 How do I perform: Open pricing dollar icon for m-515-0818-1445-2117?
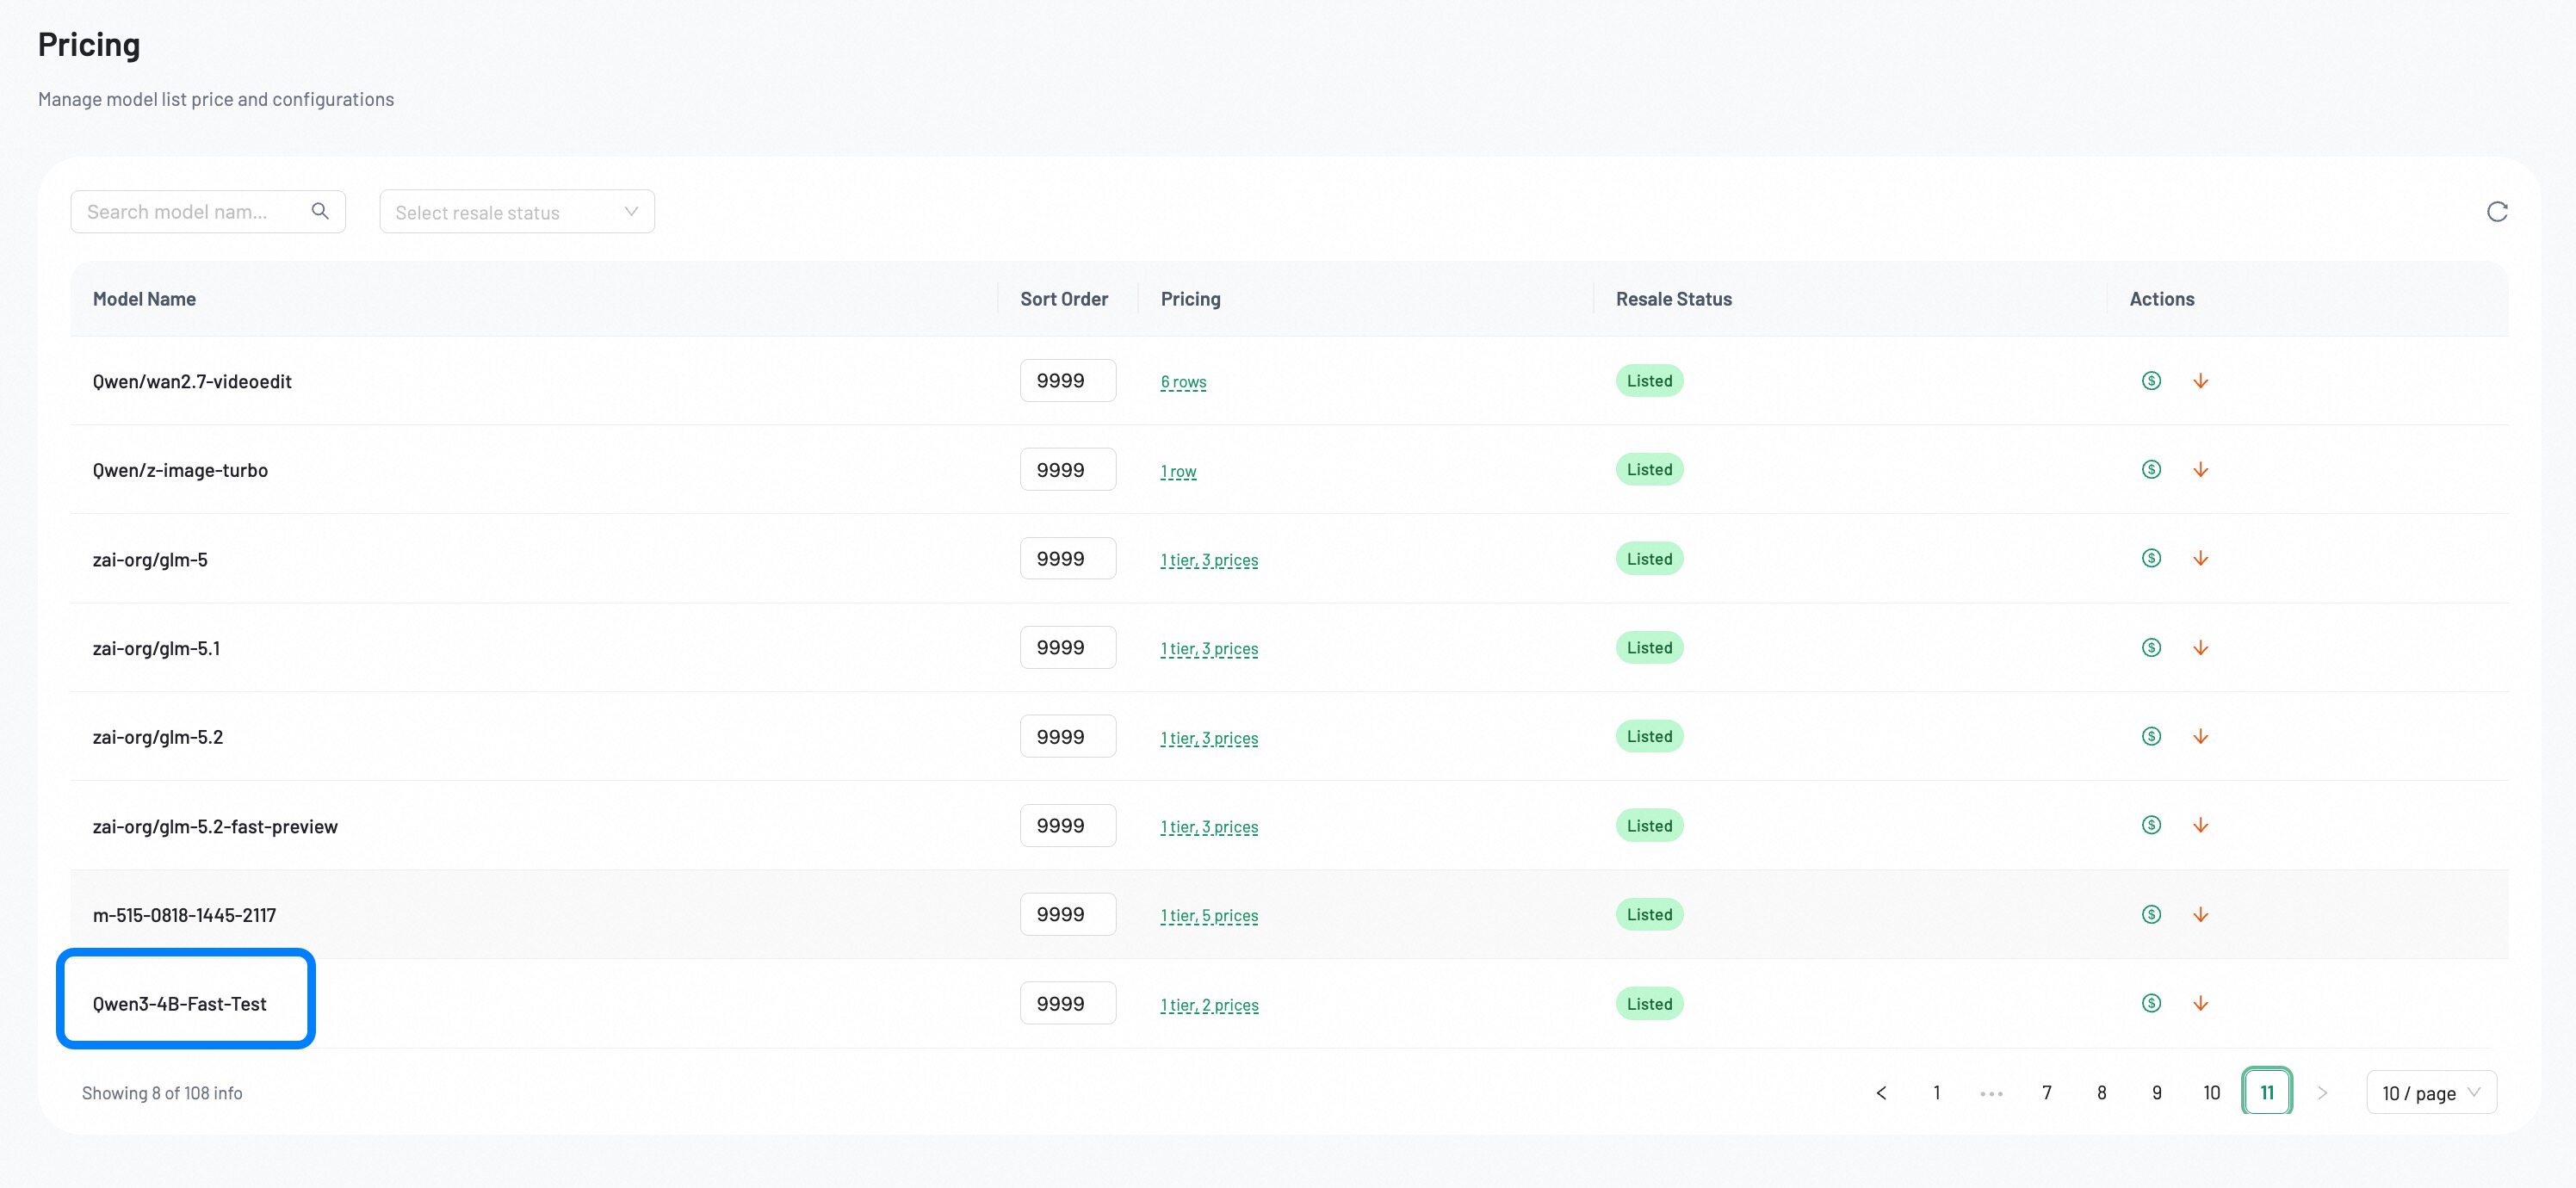click(2151, 914)
